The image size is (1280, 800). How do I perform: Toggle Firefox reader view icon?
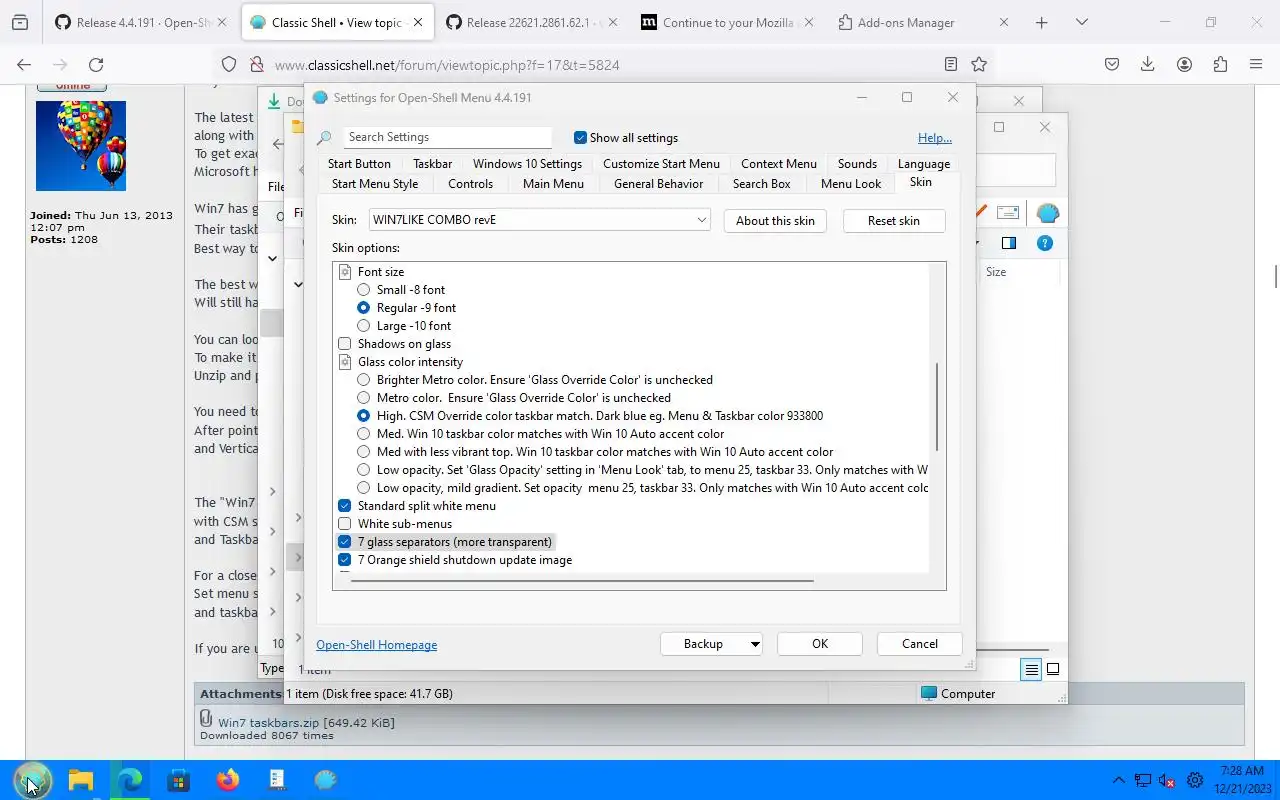point(951,64)
